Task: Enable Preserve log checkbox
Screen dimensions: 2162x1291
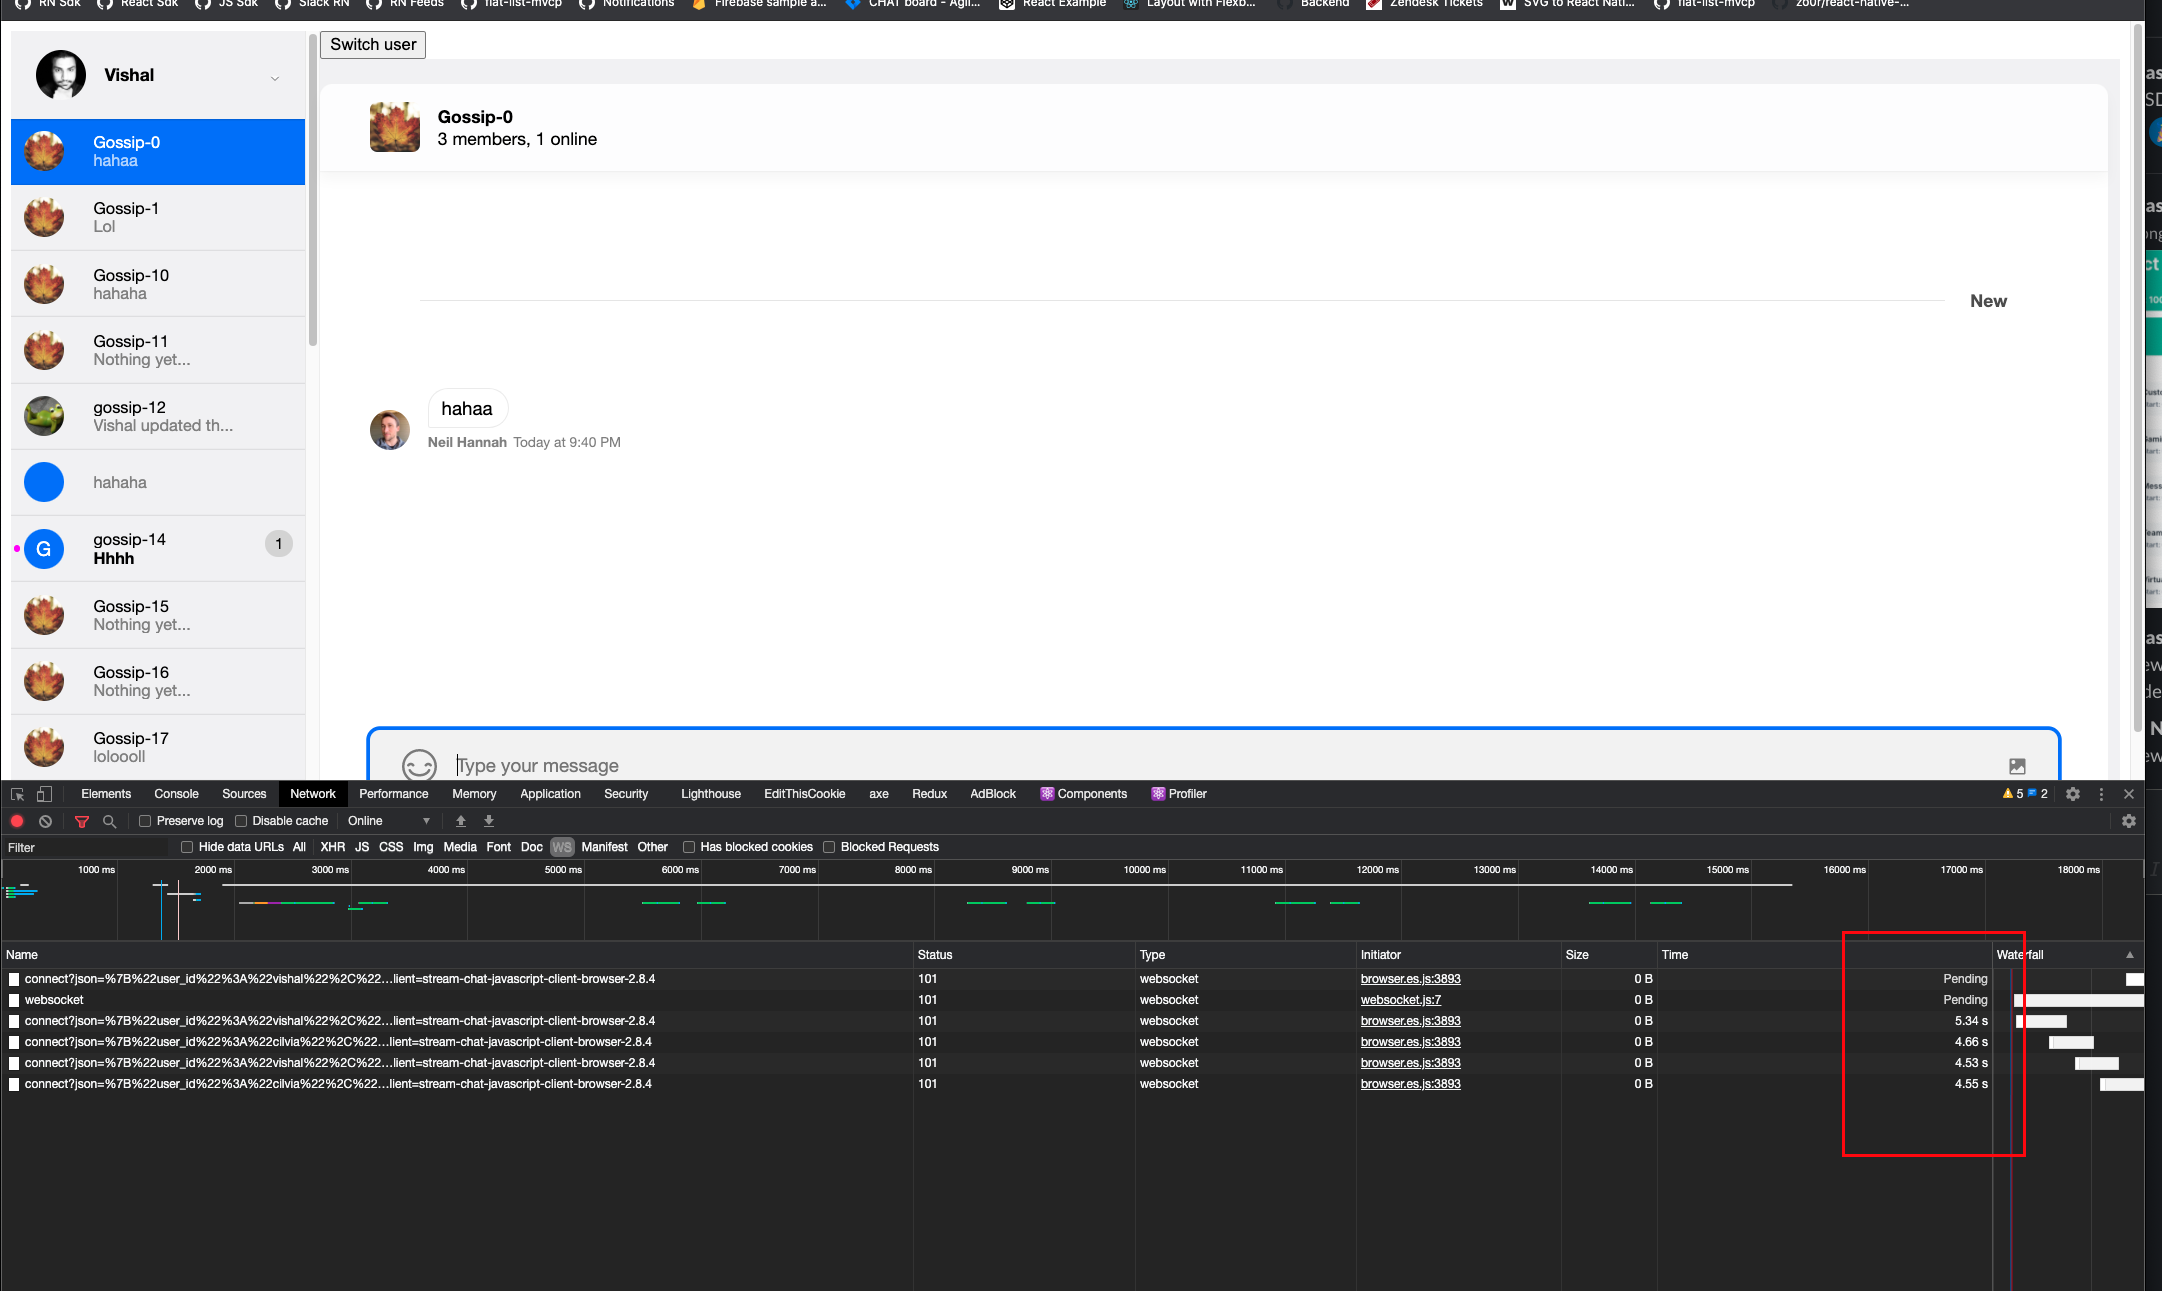Action: (145, 821)
